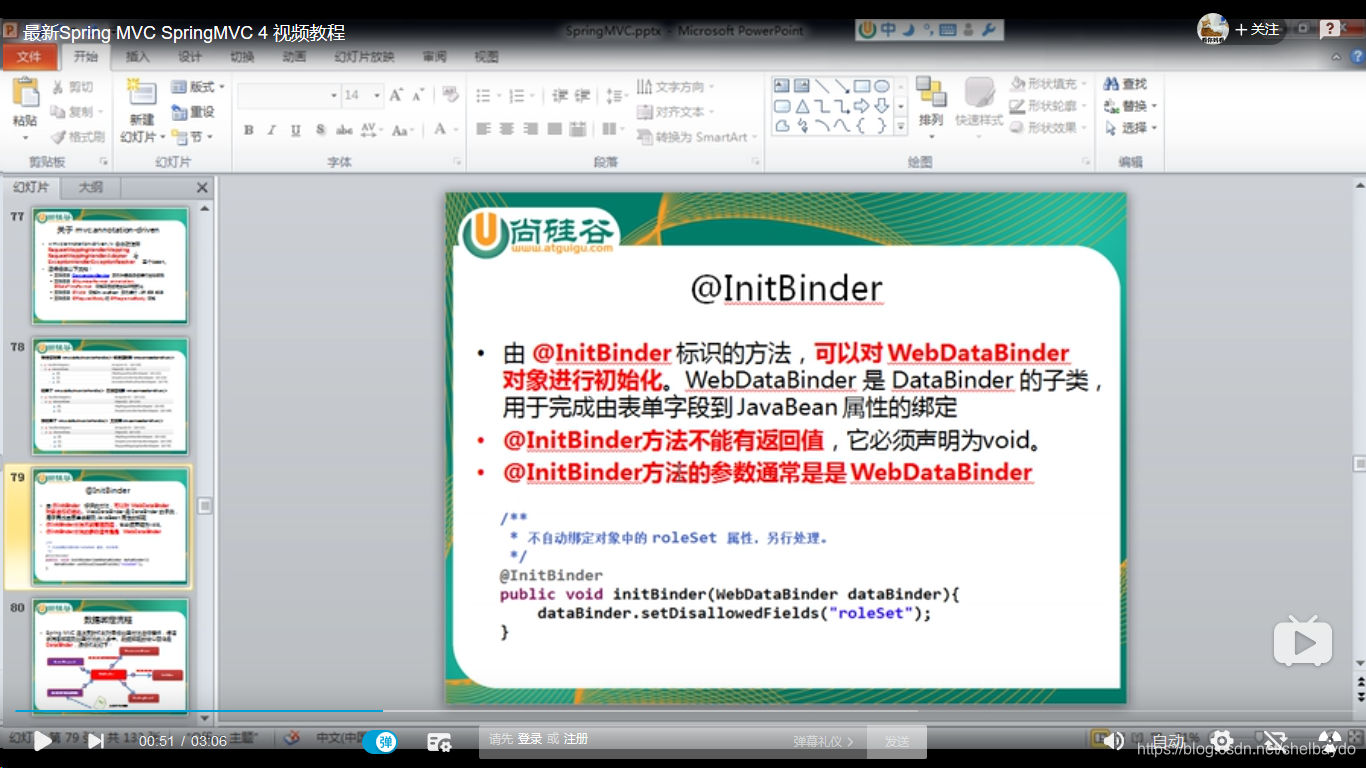Image resolution: width=1366 pixels, height=768 pixels.
Task: Open video player settings gear icon
Action: click(x=1221, y=742)
